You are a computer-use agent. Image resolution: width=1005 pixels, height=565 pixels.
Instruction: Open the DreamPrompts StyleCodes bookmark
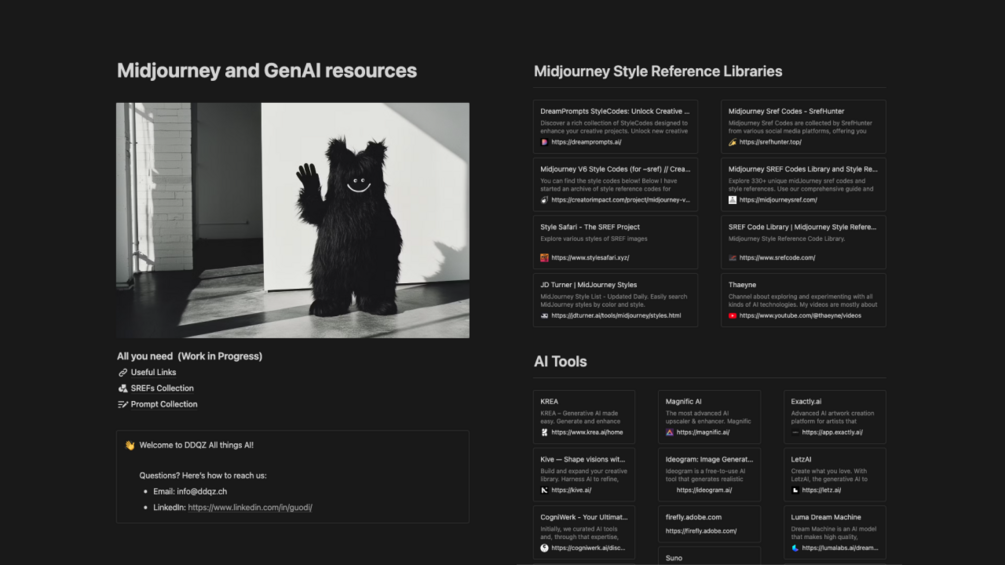[615, 126]
